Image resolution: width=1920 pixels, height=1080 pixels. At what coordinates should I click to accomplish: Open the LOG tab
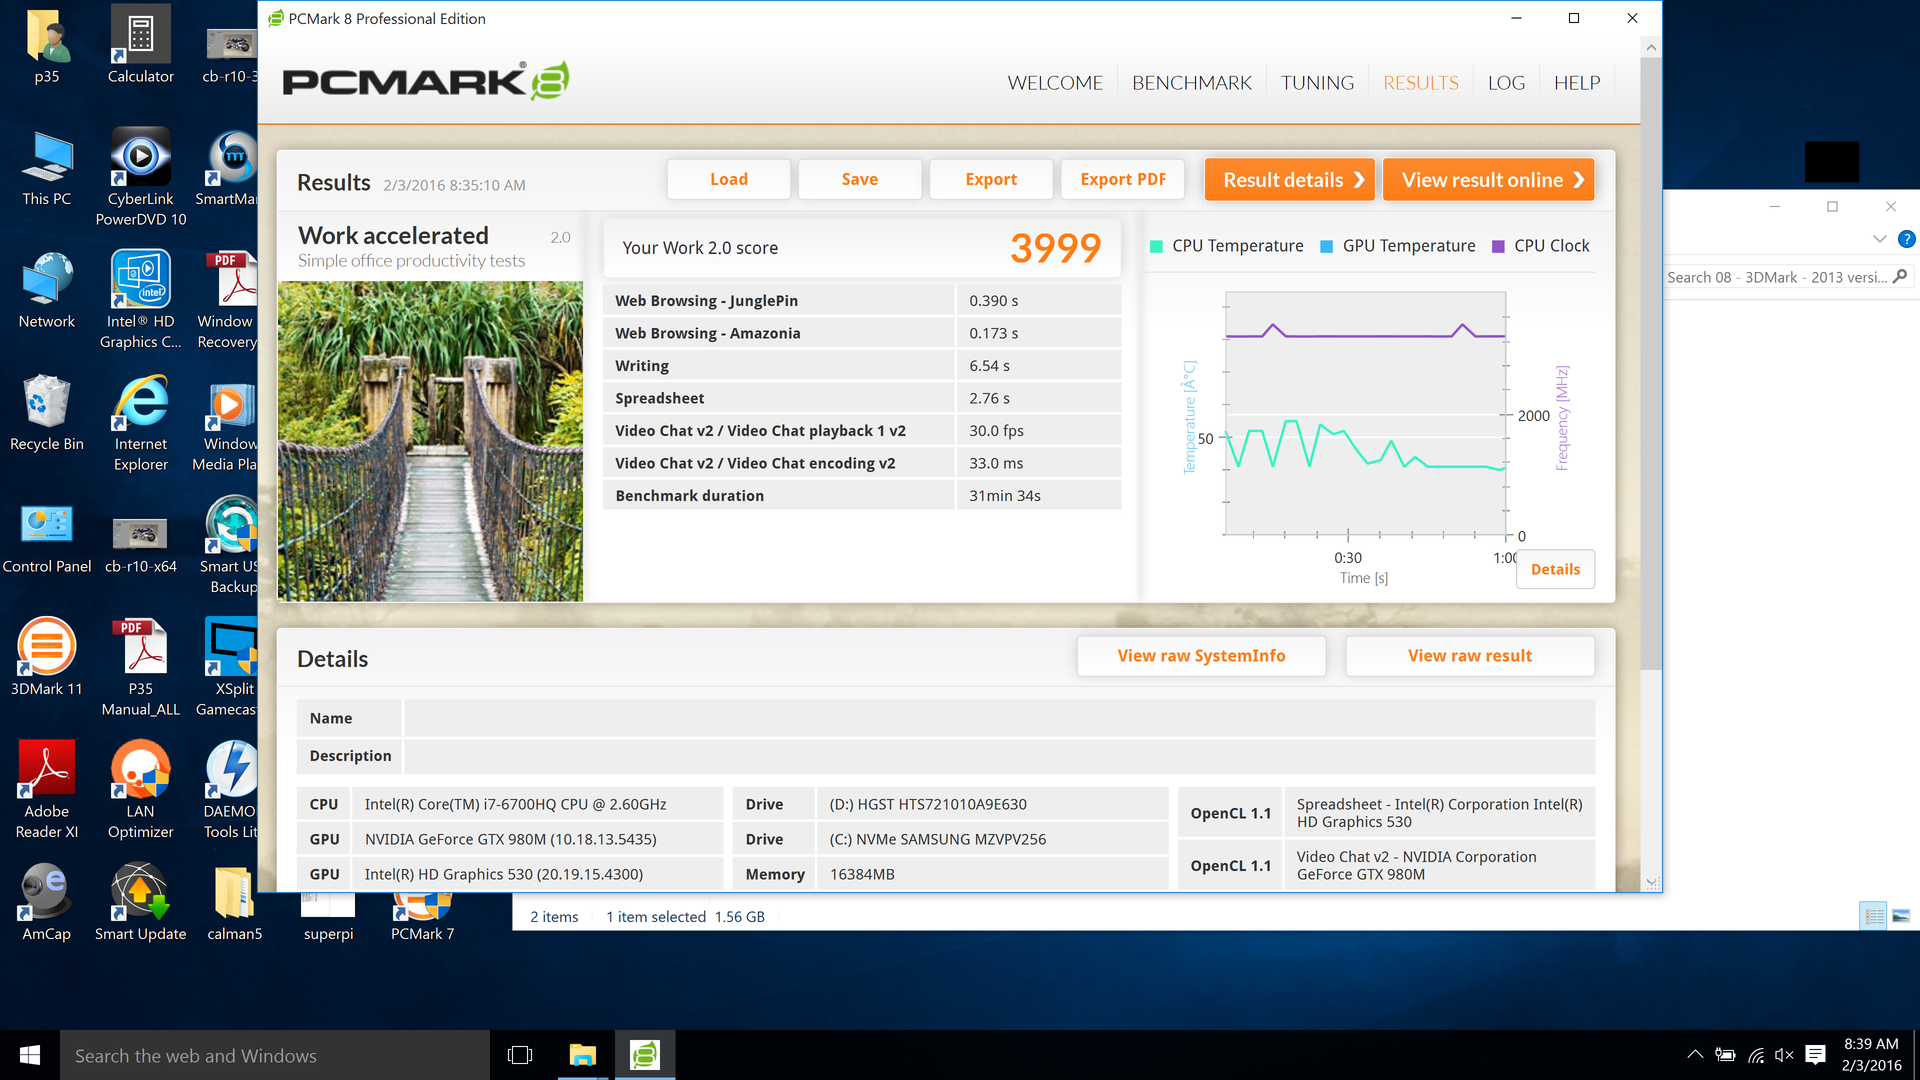pyautogui.click(x=1506, y=83)
